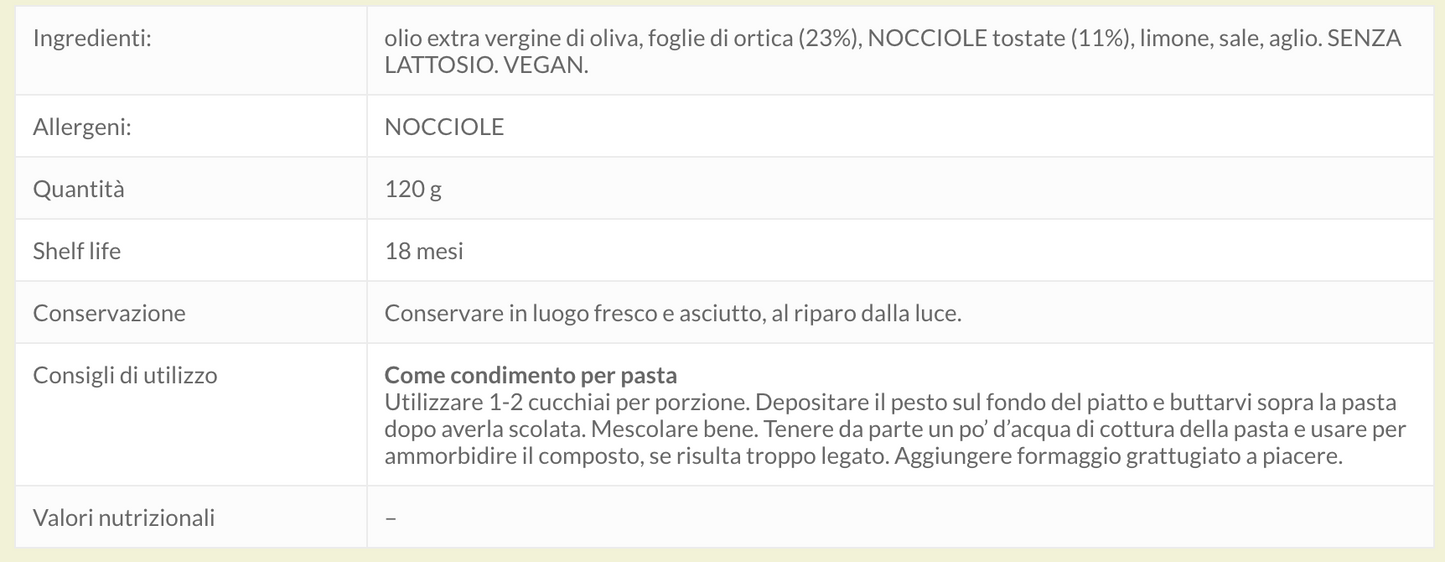
Task: Click the NOCCIOLE allergen value
Action: (x=444, y=127)
